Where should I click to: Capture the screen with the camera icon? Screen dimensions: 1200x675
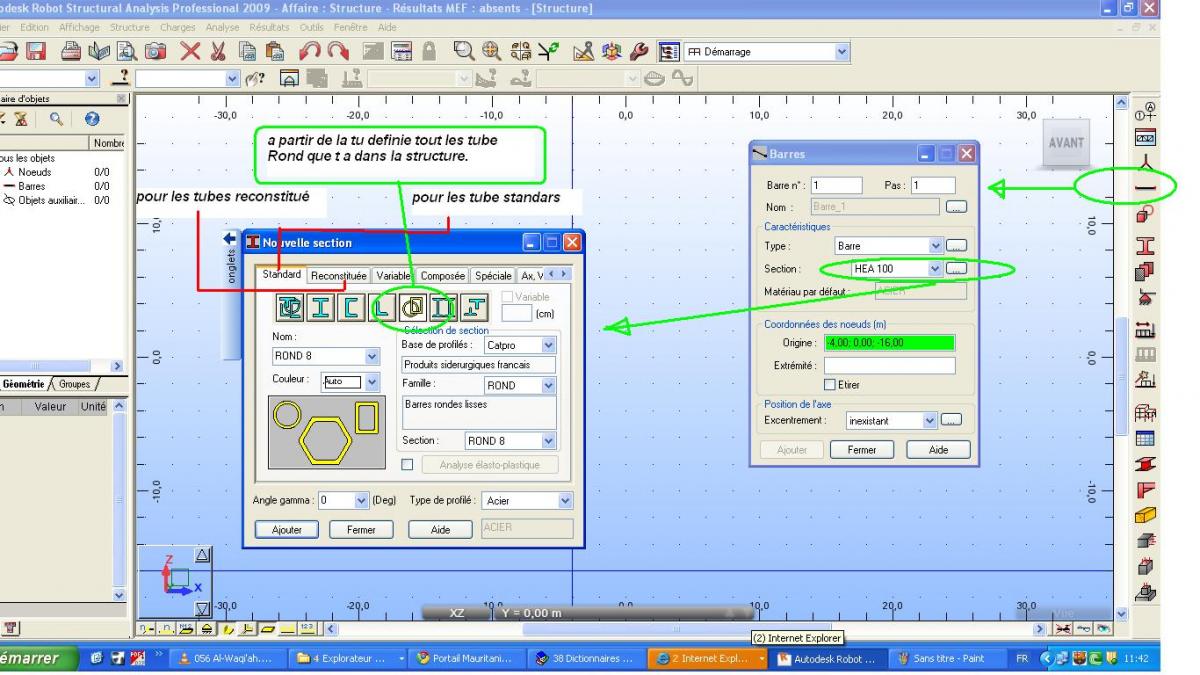[x=157, y=52]
